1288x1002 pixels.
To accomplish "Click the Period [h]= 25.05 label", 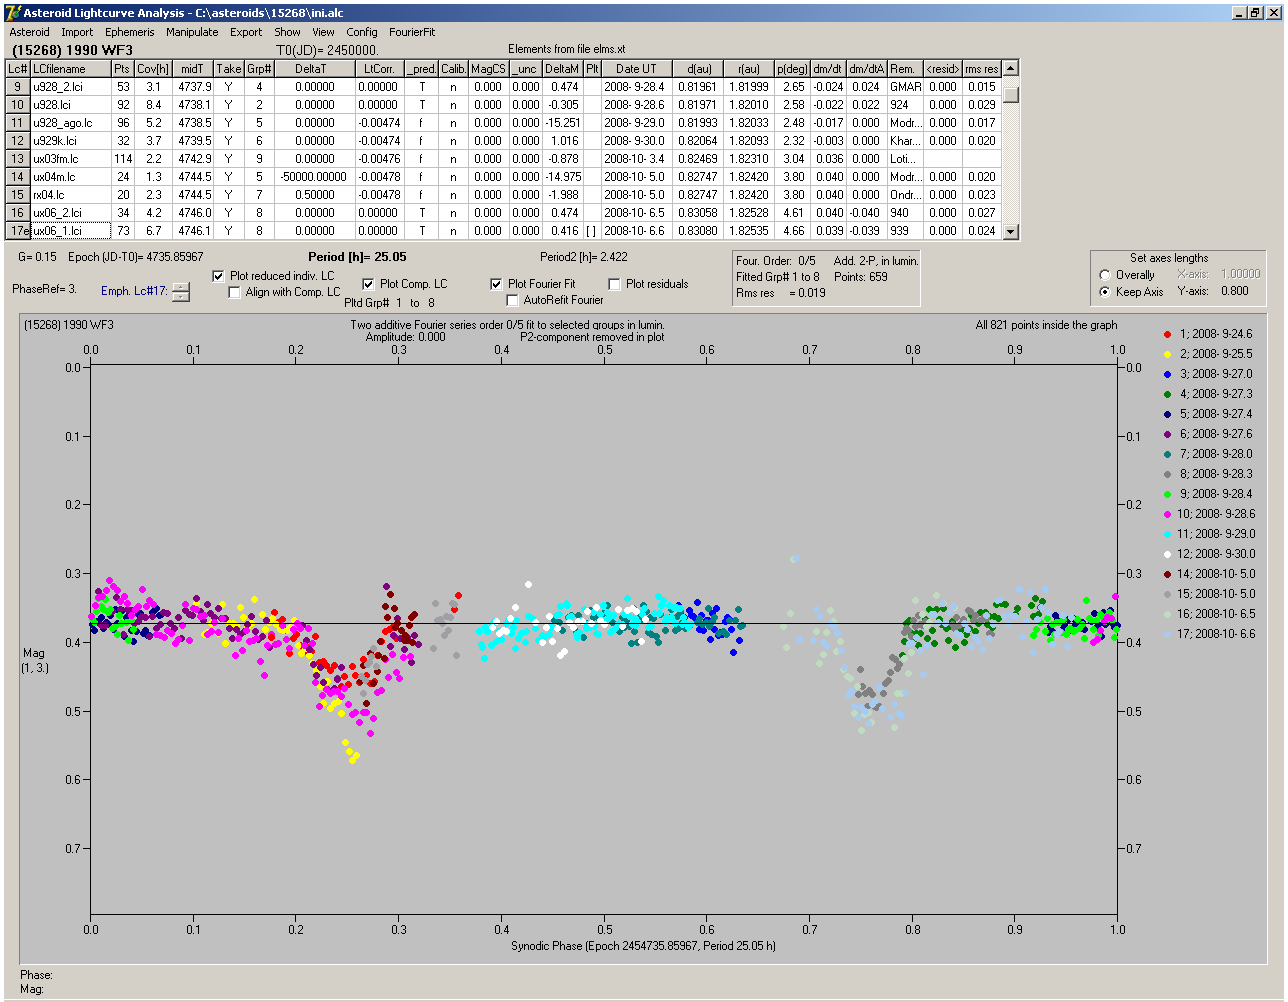I will tap(357, 257).
